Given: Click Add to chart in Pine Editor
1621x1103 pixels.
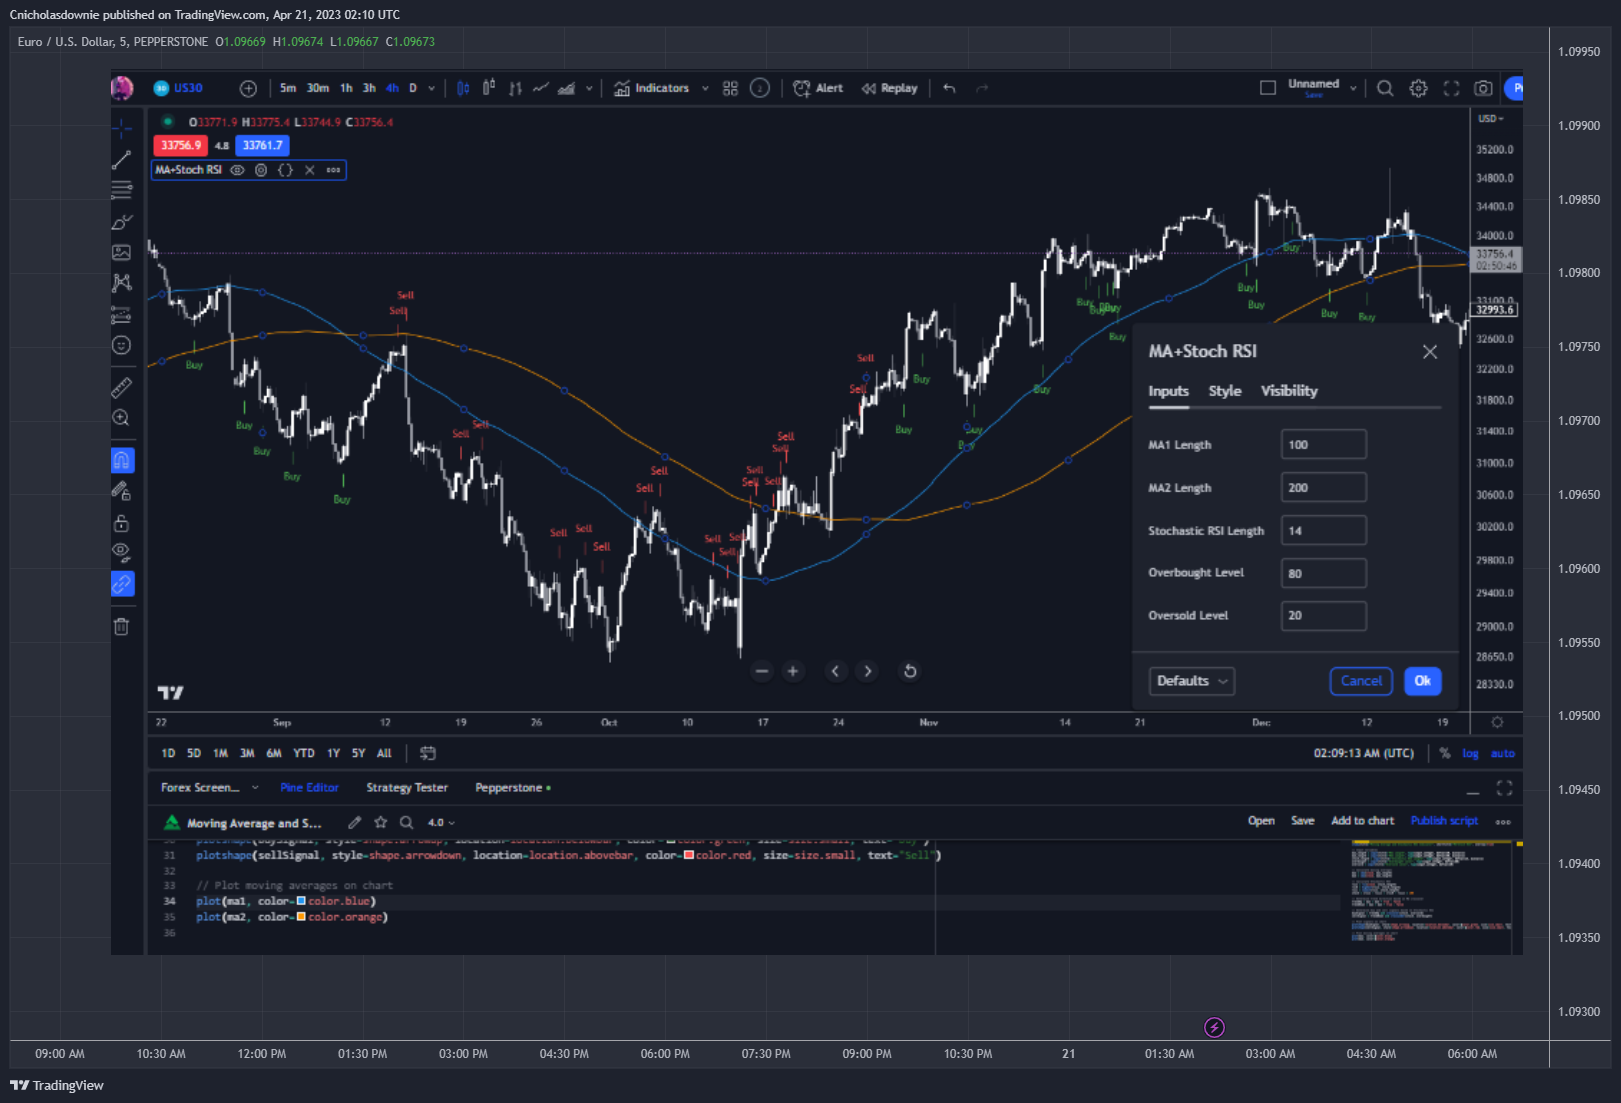Looking at the screenshot, I should [x=1362, y=821].
